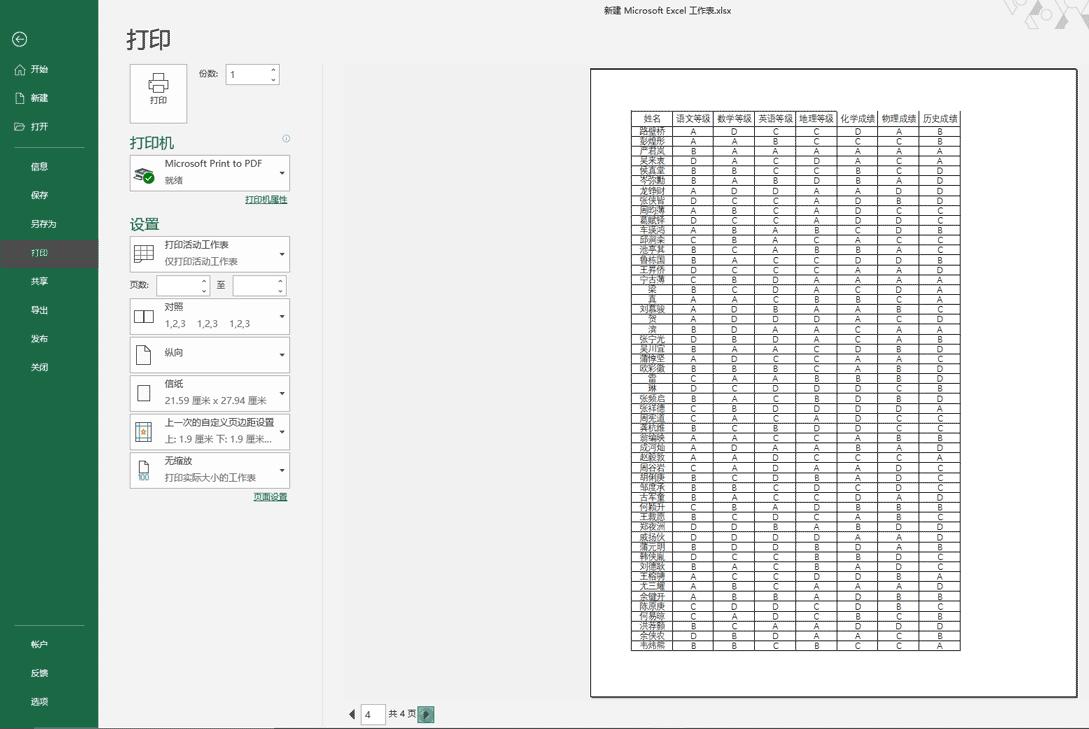1089x729 pixels.
Task: Click the large 打印 printer button
Action: click(158, 89)
